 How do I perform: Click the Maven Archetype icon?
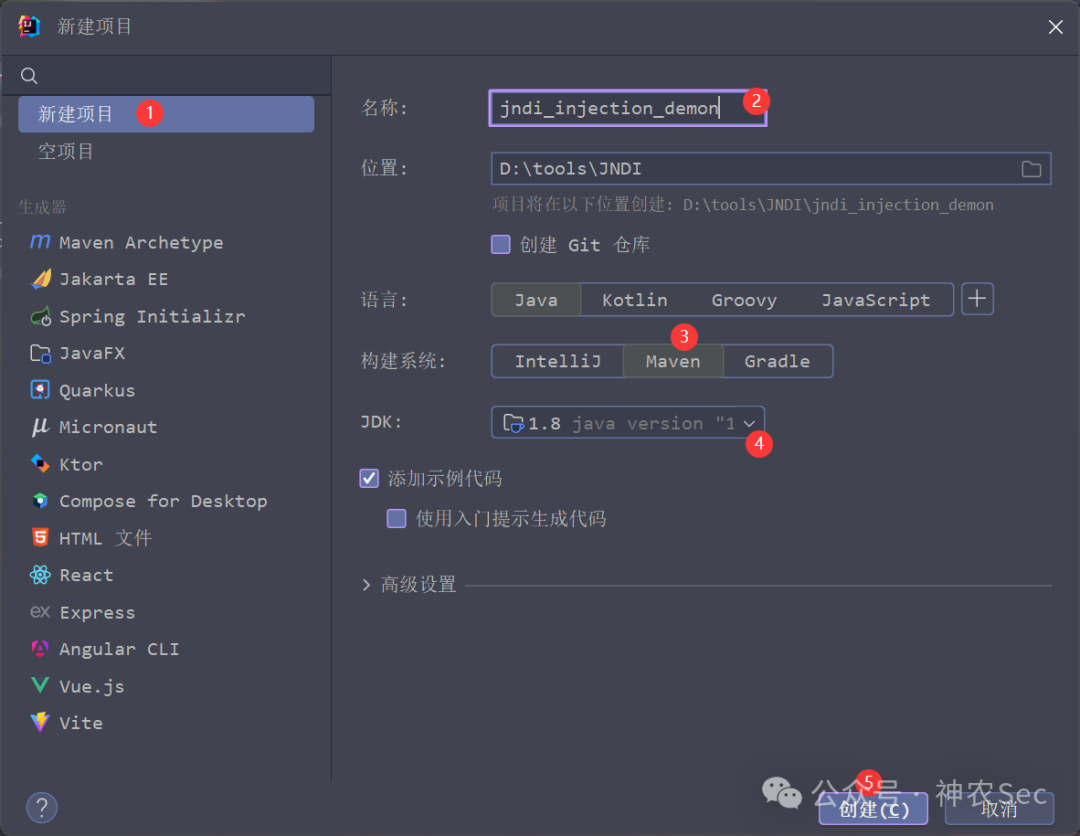(x=40, y=242)
